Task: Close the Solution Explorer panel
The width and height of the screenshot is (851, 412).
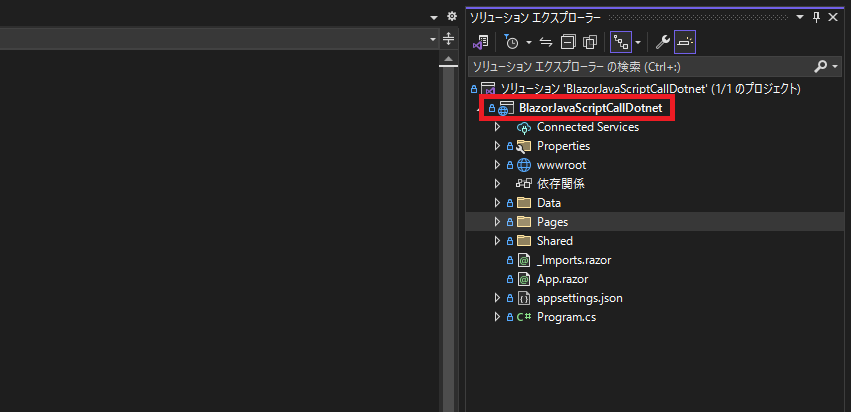Action: pyautogui.click(x=834, y=17)
